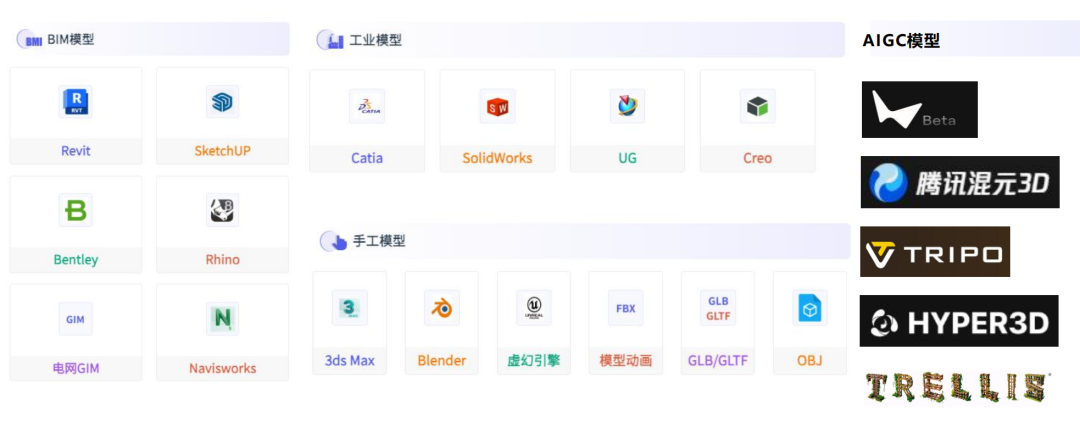Click the GLB GLTF icon

tap(718, 308)
